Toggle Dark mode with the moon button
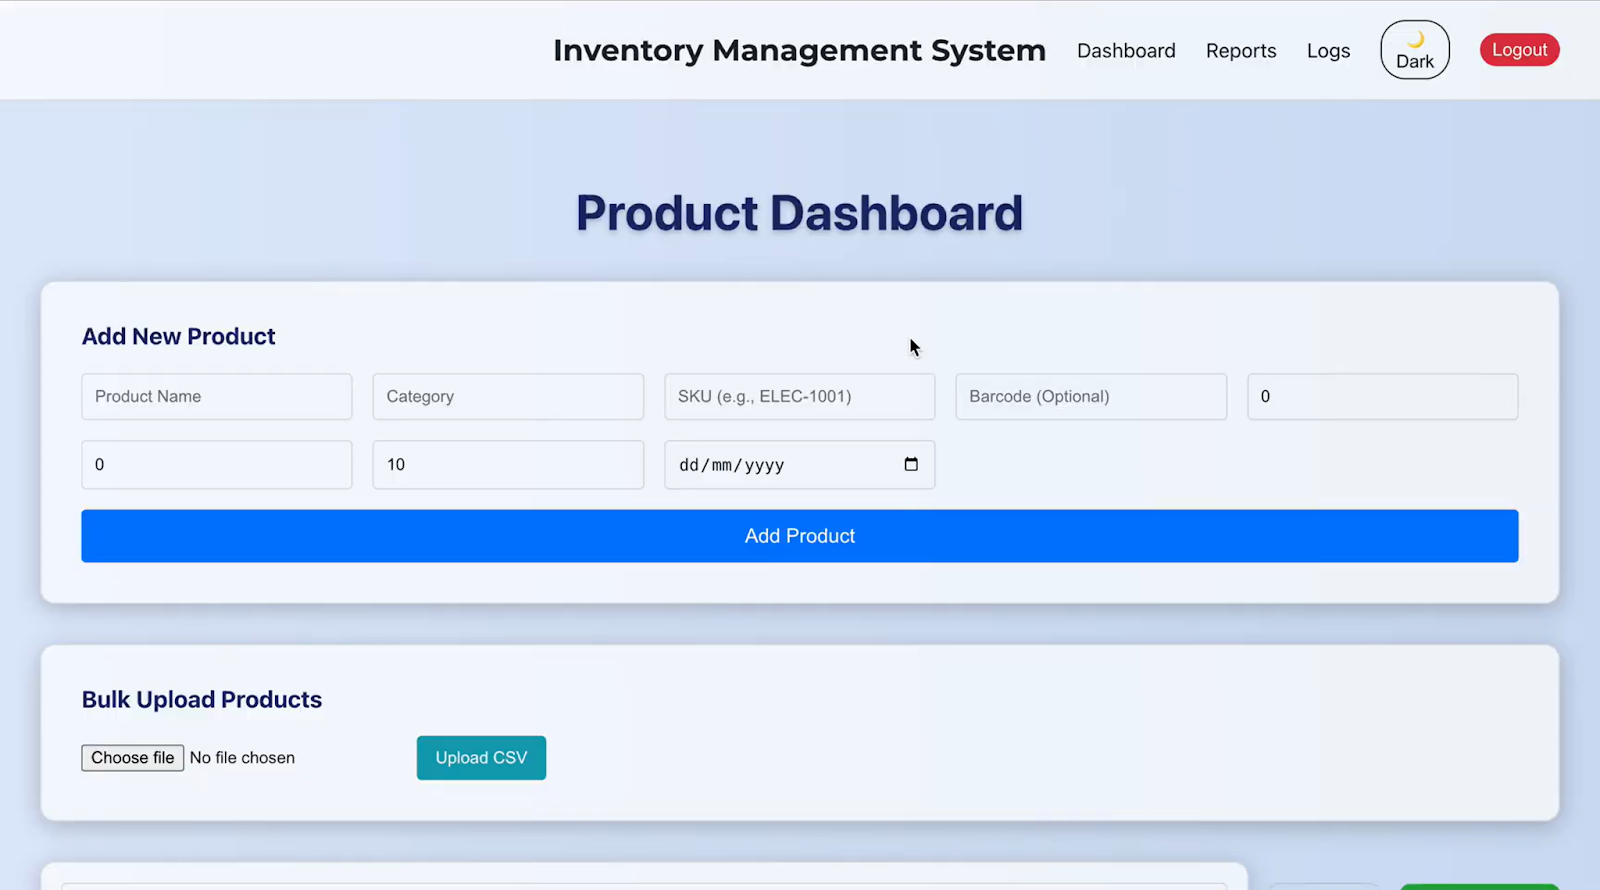The height and width of the screenshot is (890, 1600). pos(1414,50)
